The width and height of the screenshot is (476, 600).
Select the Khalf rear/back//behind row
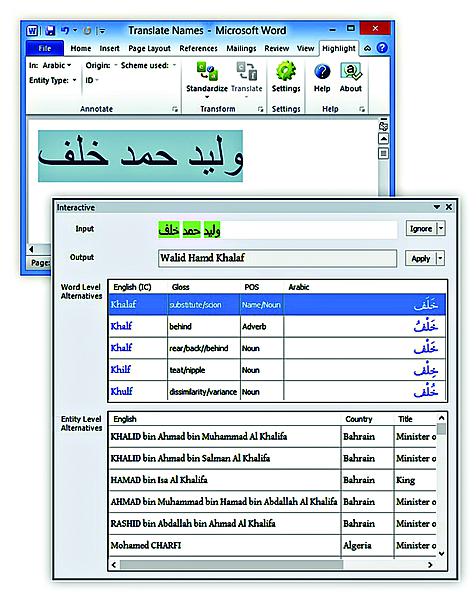[x=277, y=348]
